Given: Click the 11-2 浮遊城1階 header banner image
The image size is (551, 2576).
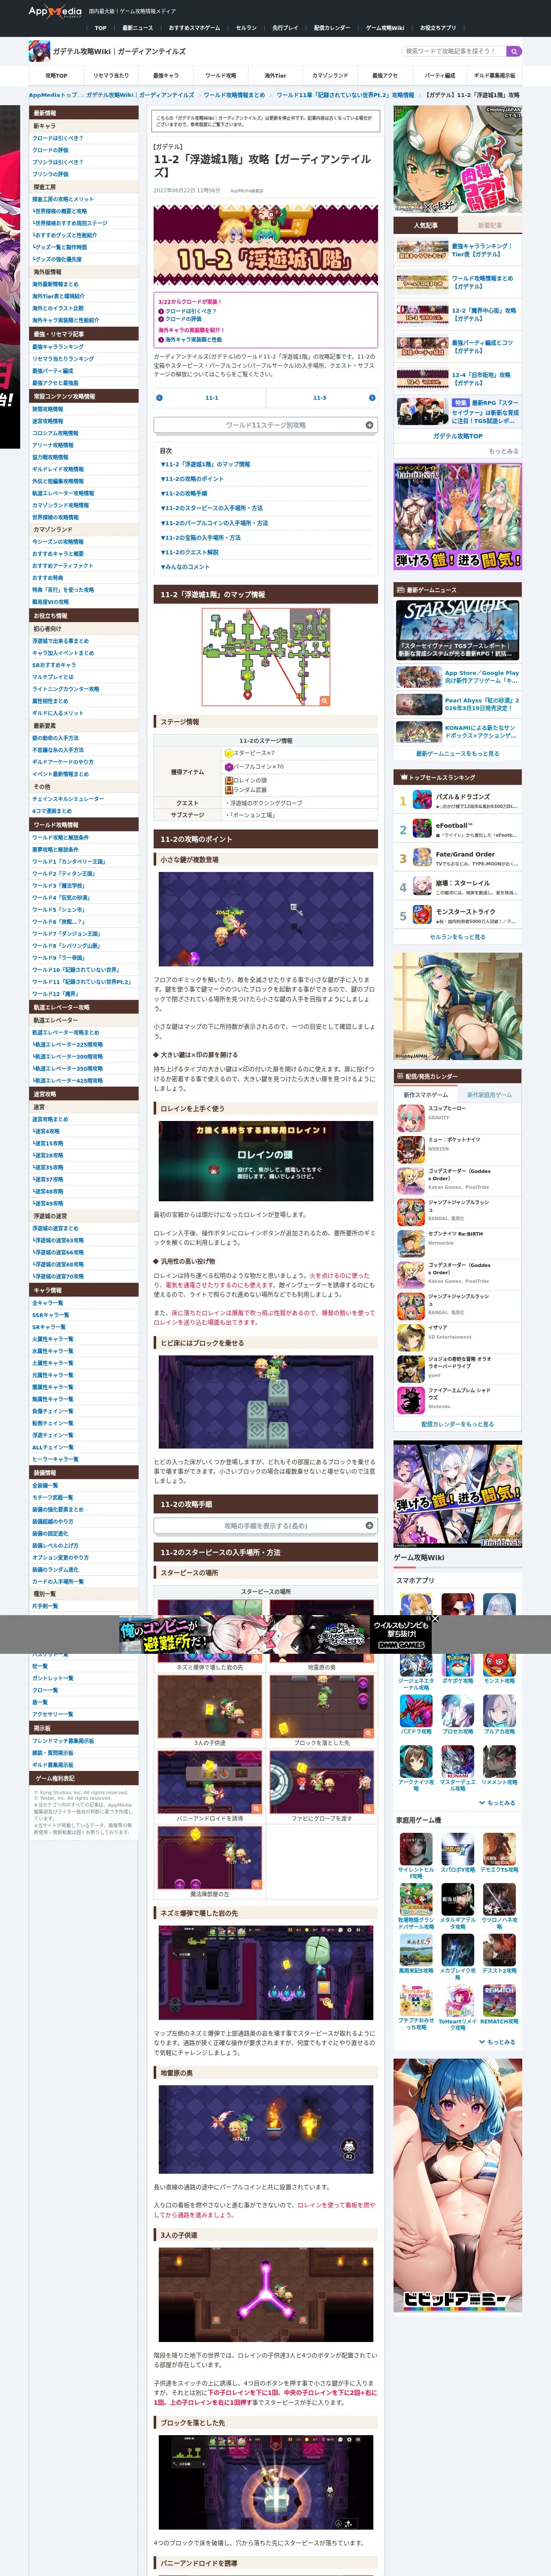Looking at the screenshot, I should [266, 246].
